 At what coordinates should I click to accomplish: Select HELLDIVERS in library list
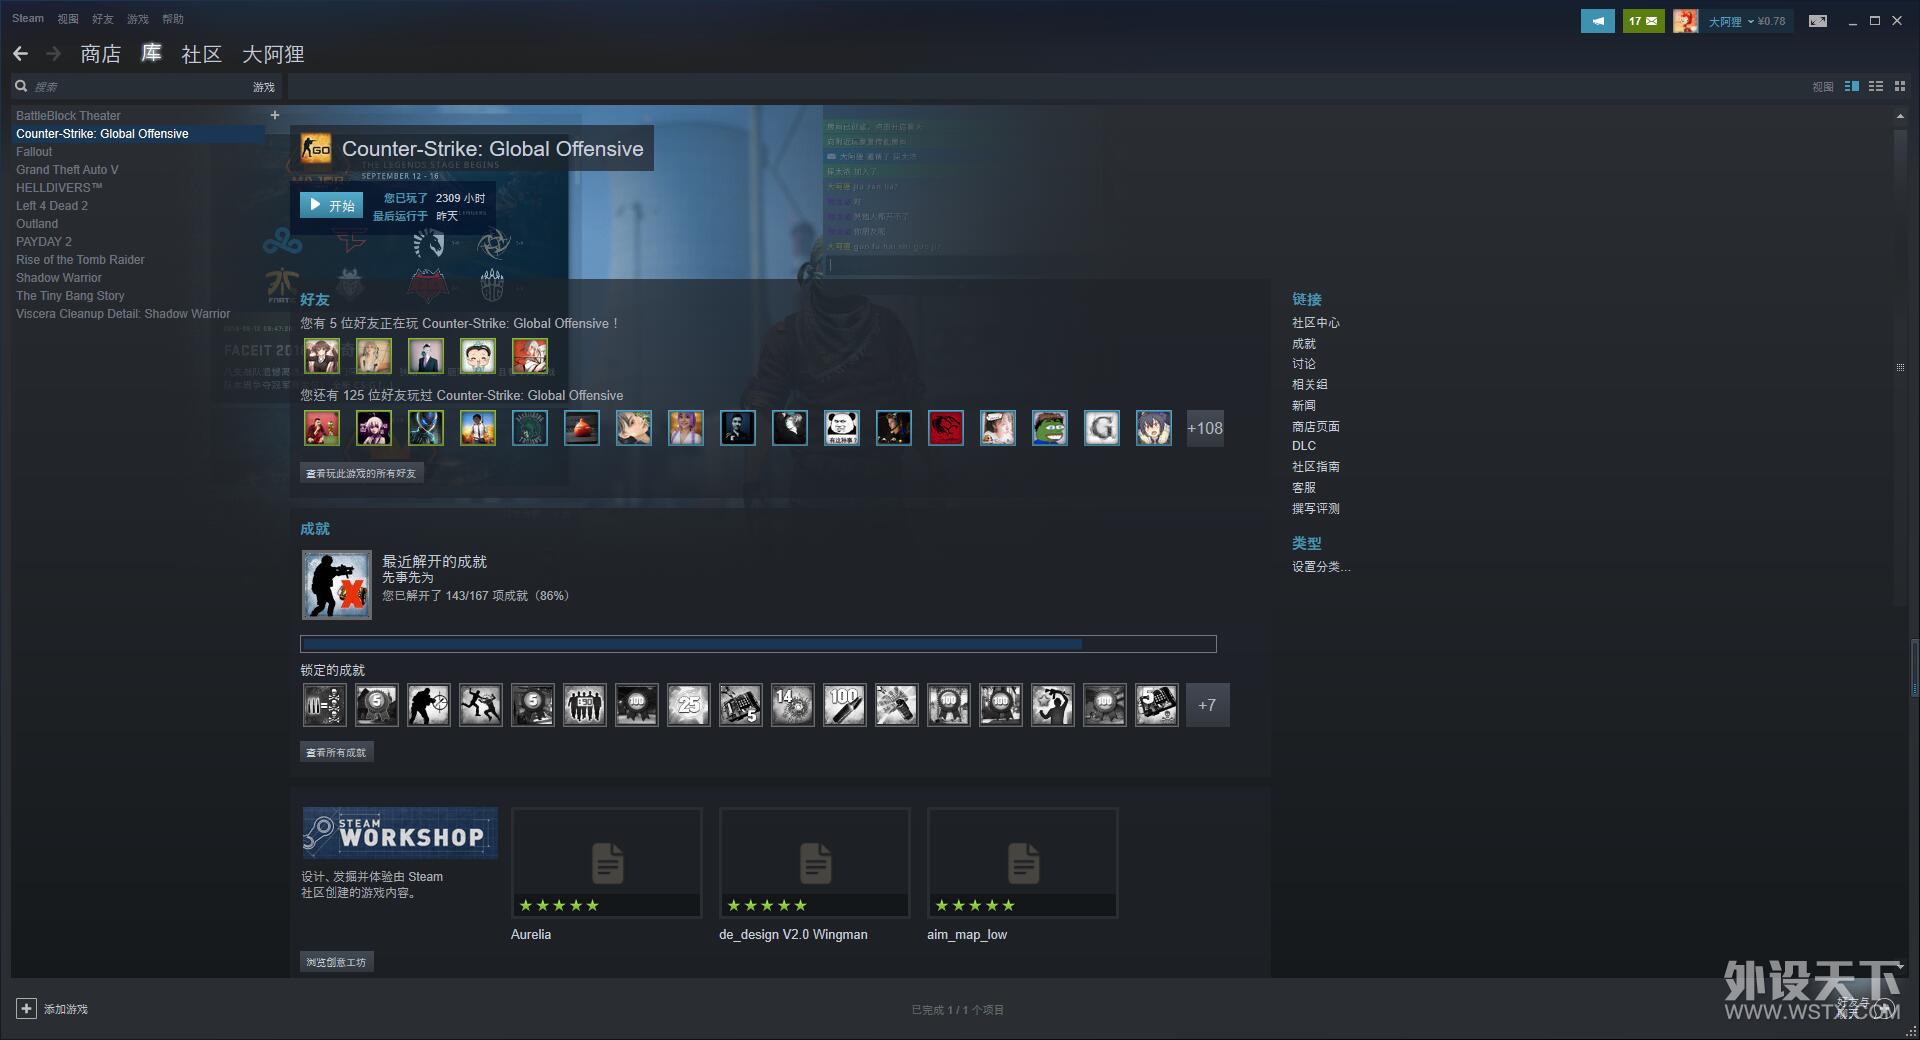click(x=59, y=188)
